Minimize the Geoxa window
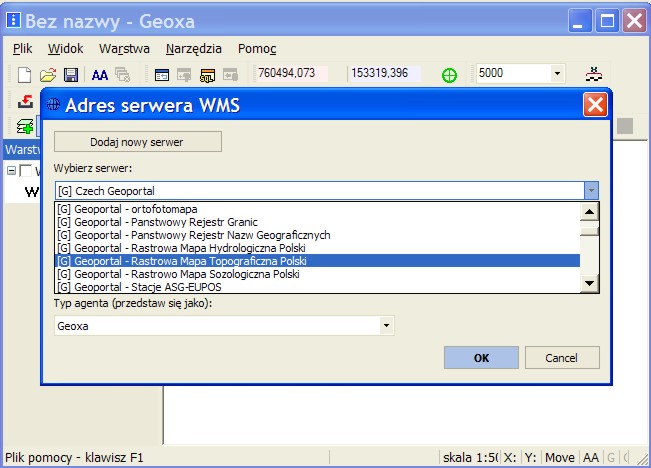 point(579,21)
